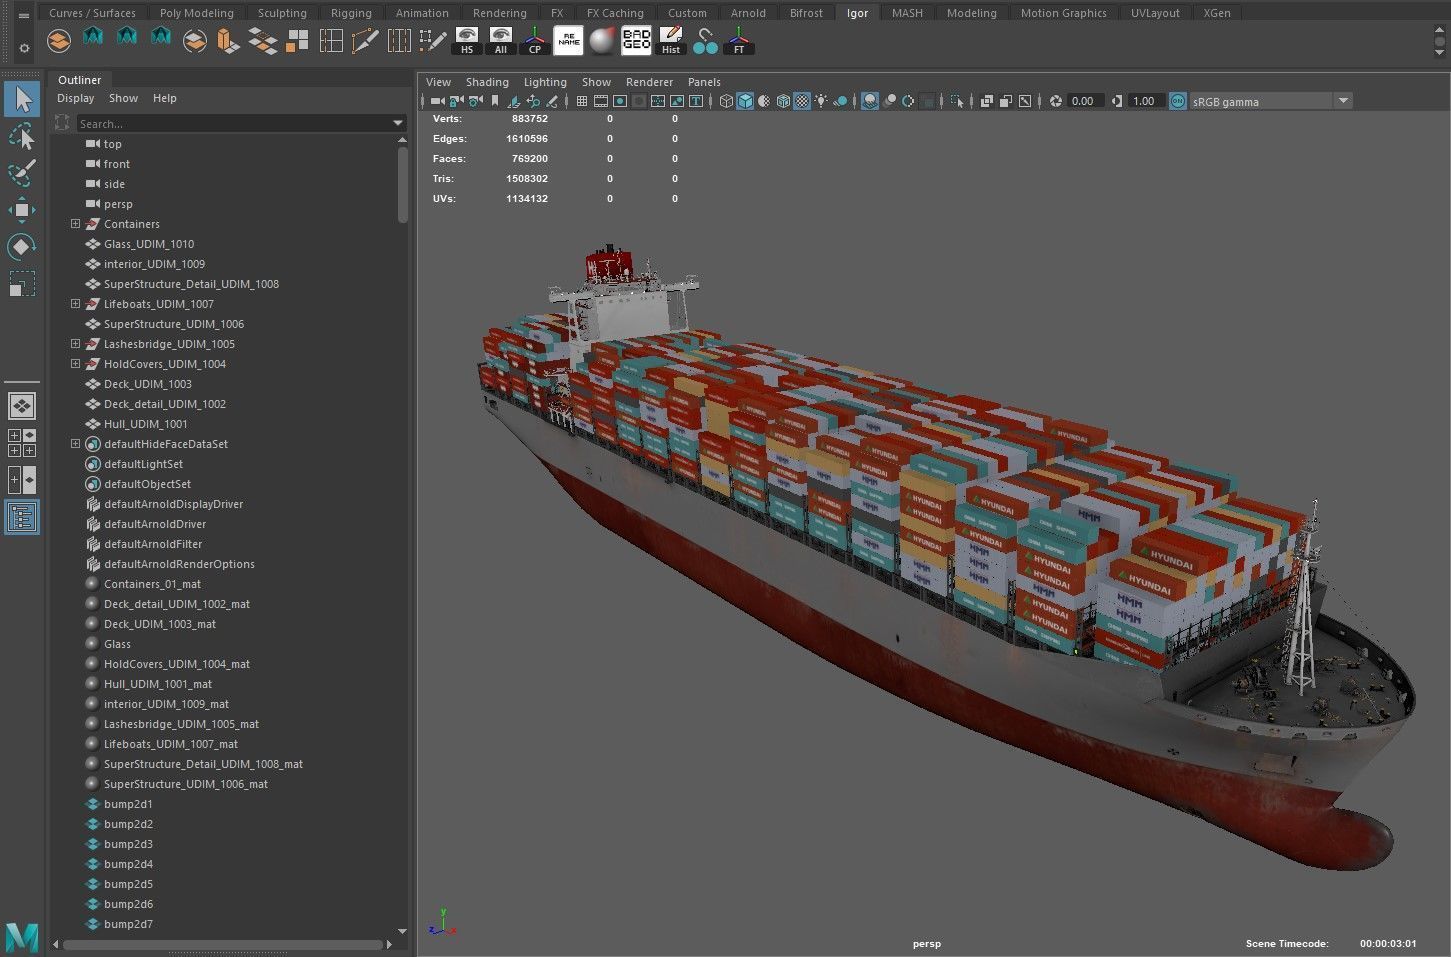Screen dimensions: 1451x957
Task: Expand the Containers node in Outliner
Action: tap(75, 224)
